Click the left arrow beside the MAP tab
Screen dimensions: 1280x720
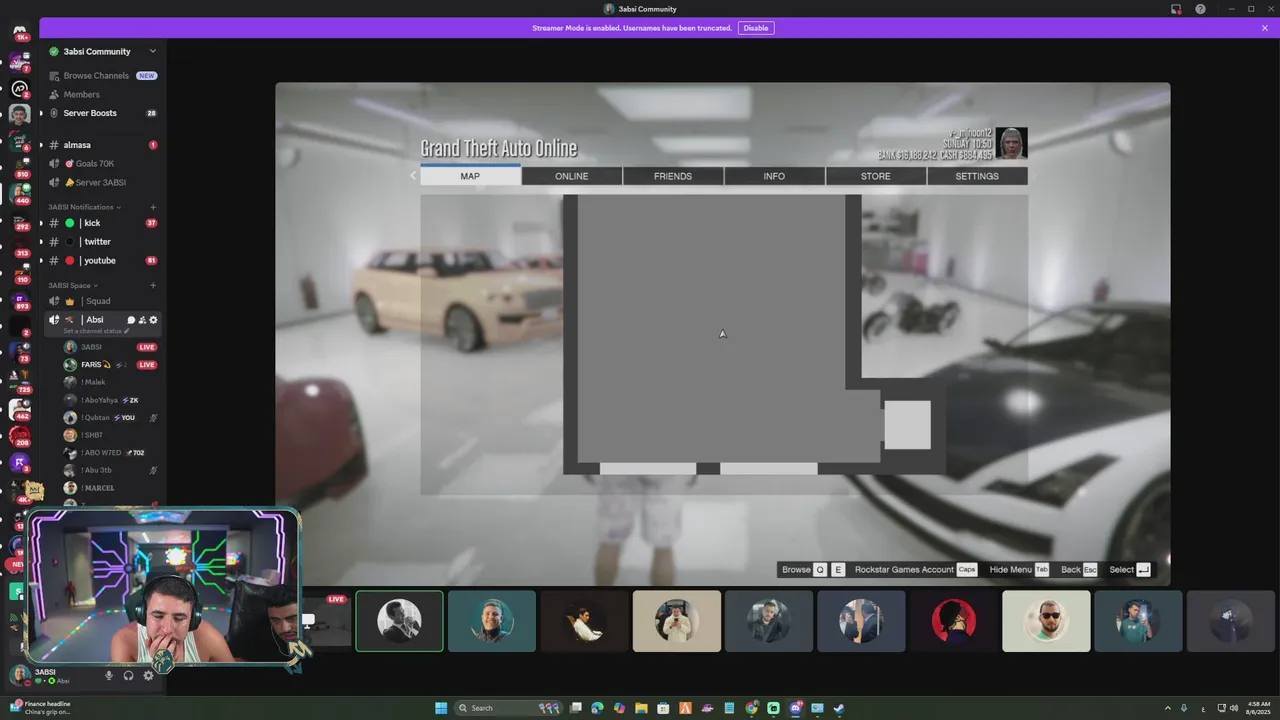coord(412,176)
